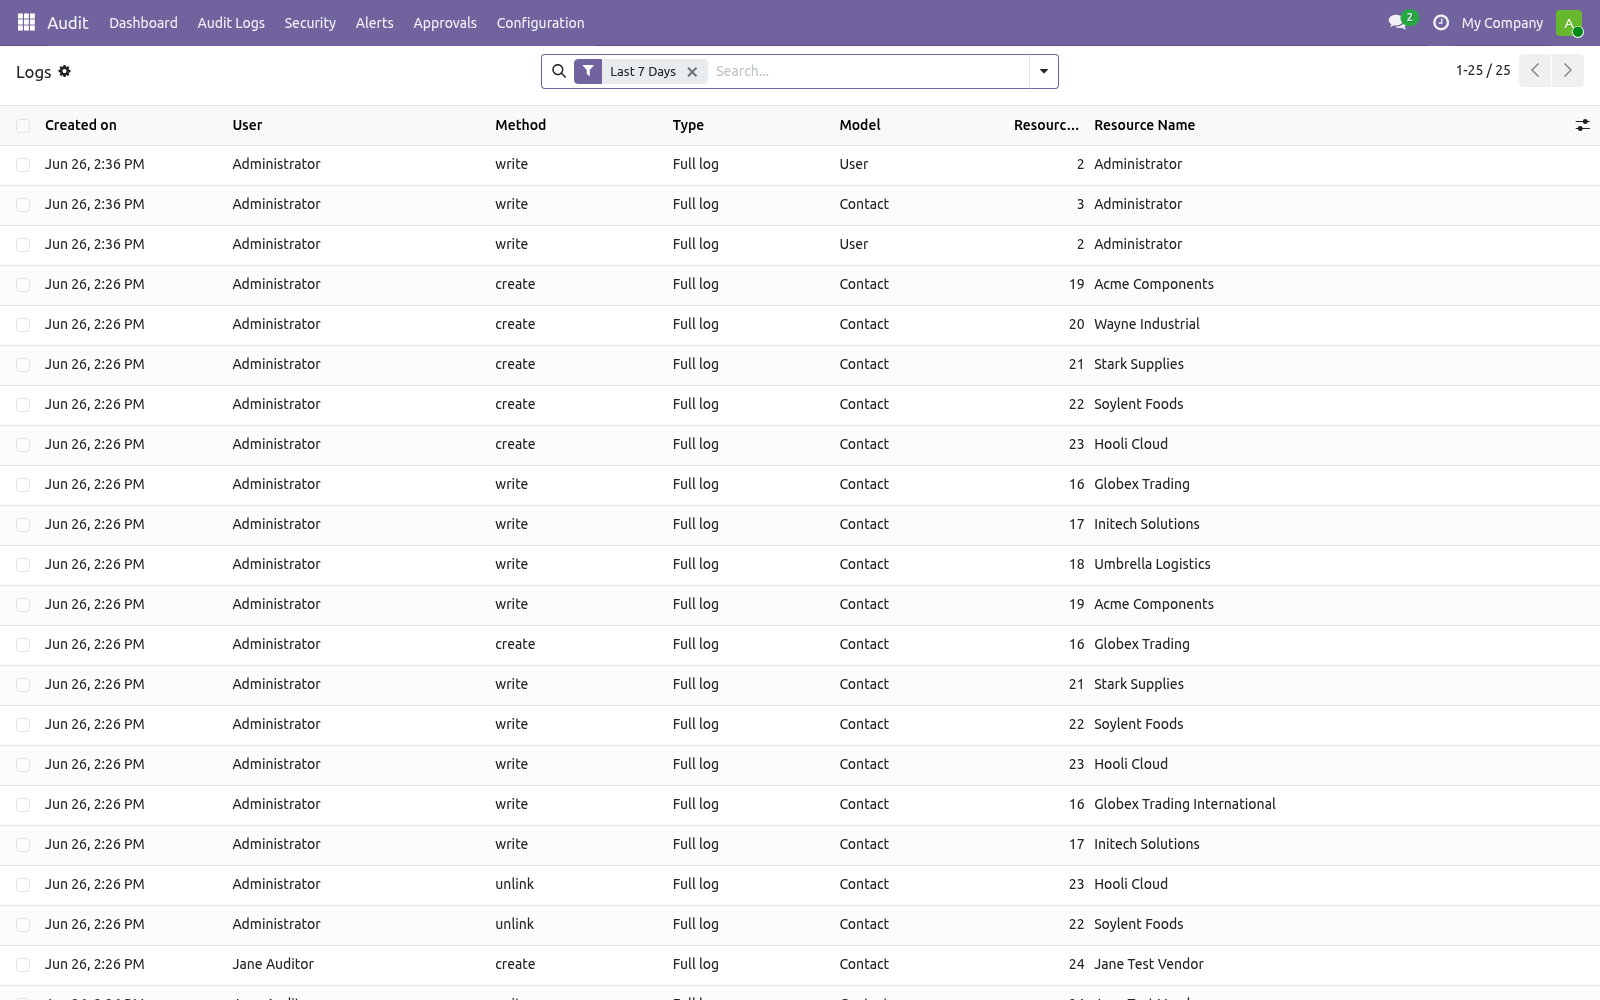Sort by Method column header
1600x1000 pixels.
[x=520, y=125]
